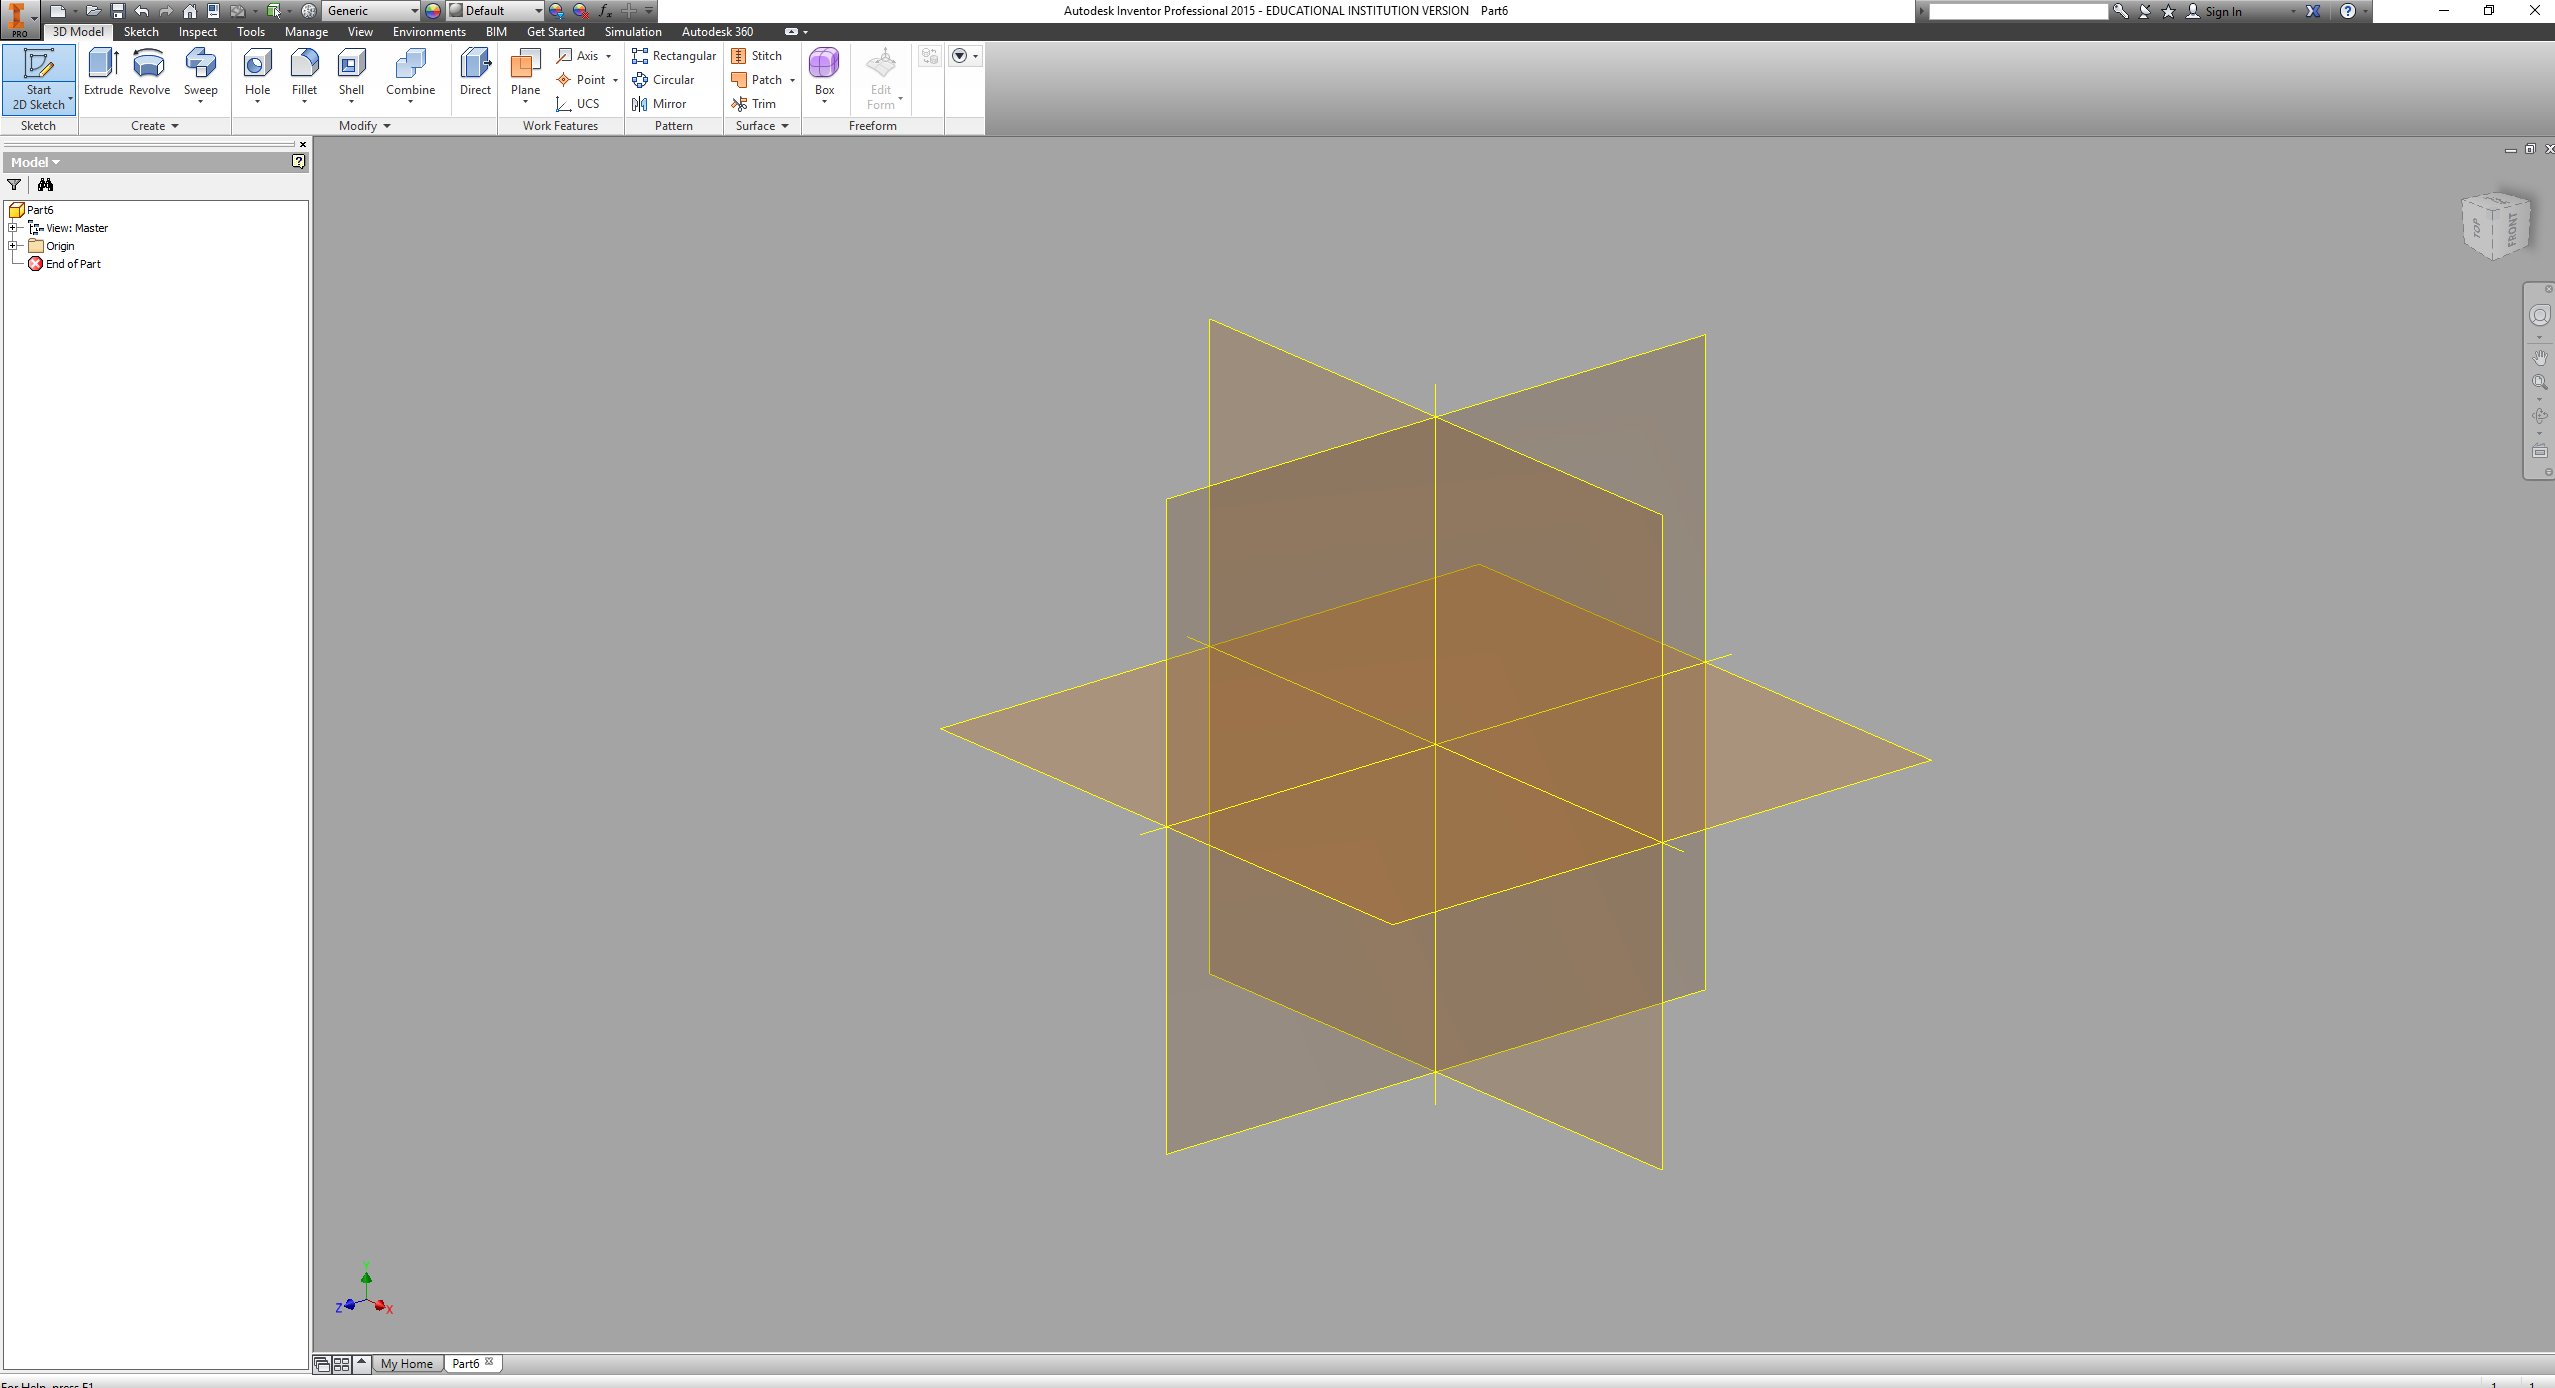The height and width of the screenshot is (1388, 2555).
Task: Open the Environments ribbon tab
Action: (428, 32)
